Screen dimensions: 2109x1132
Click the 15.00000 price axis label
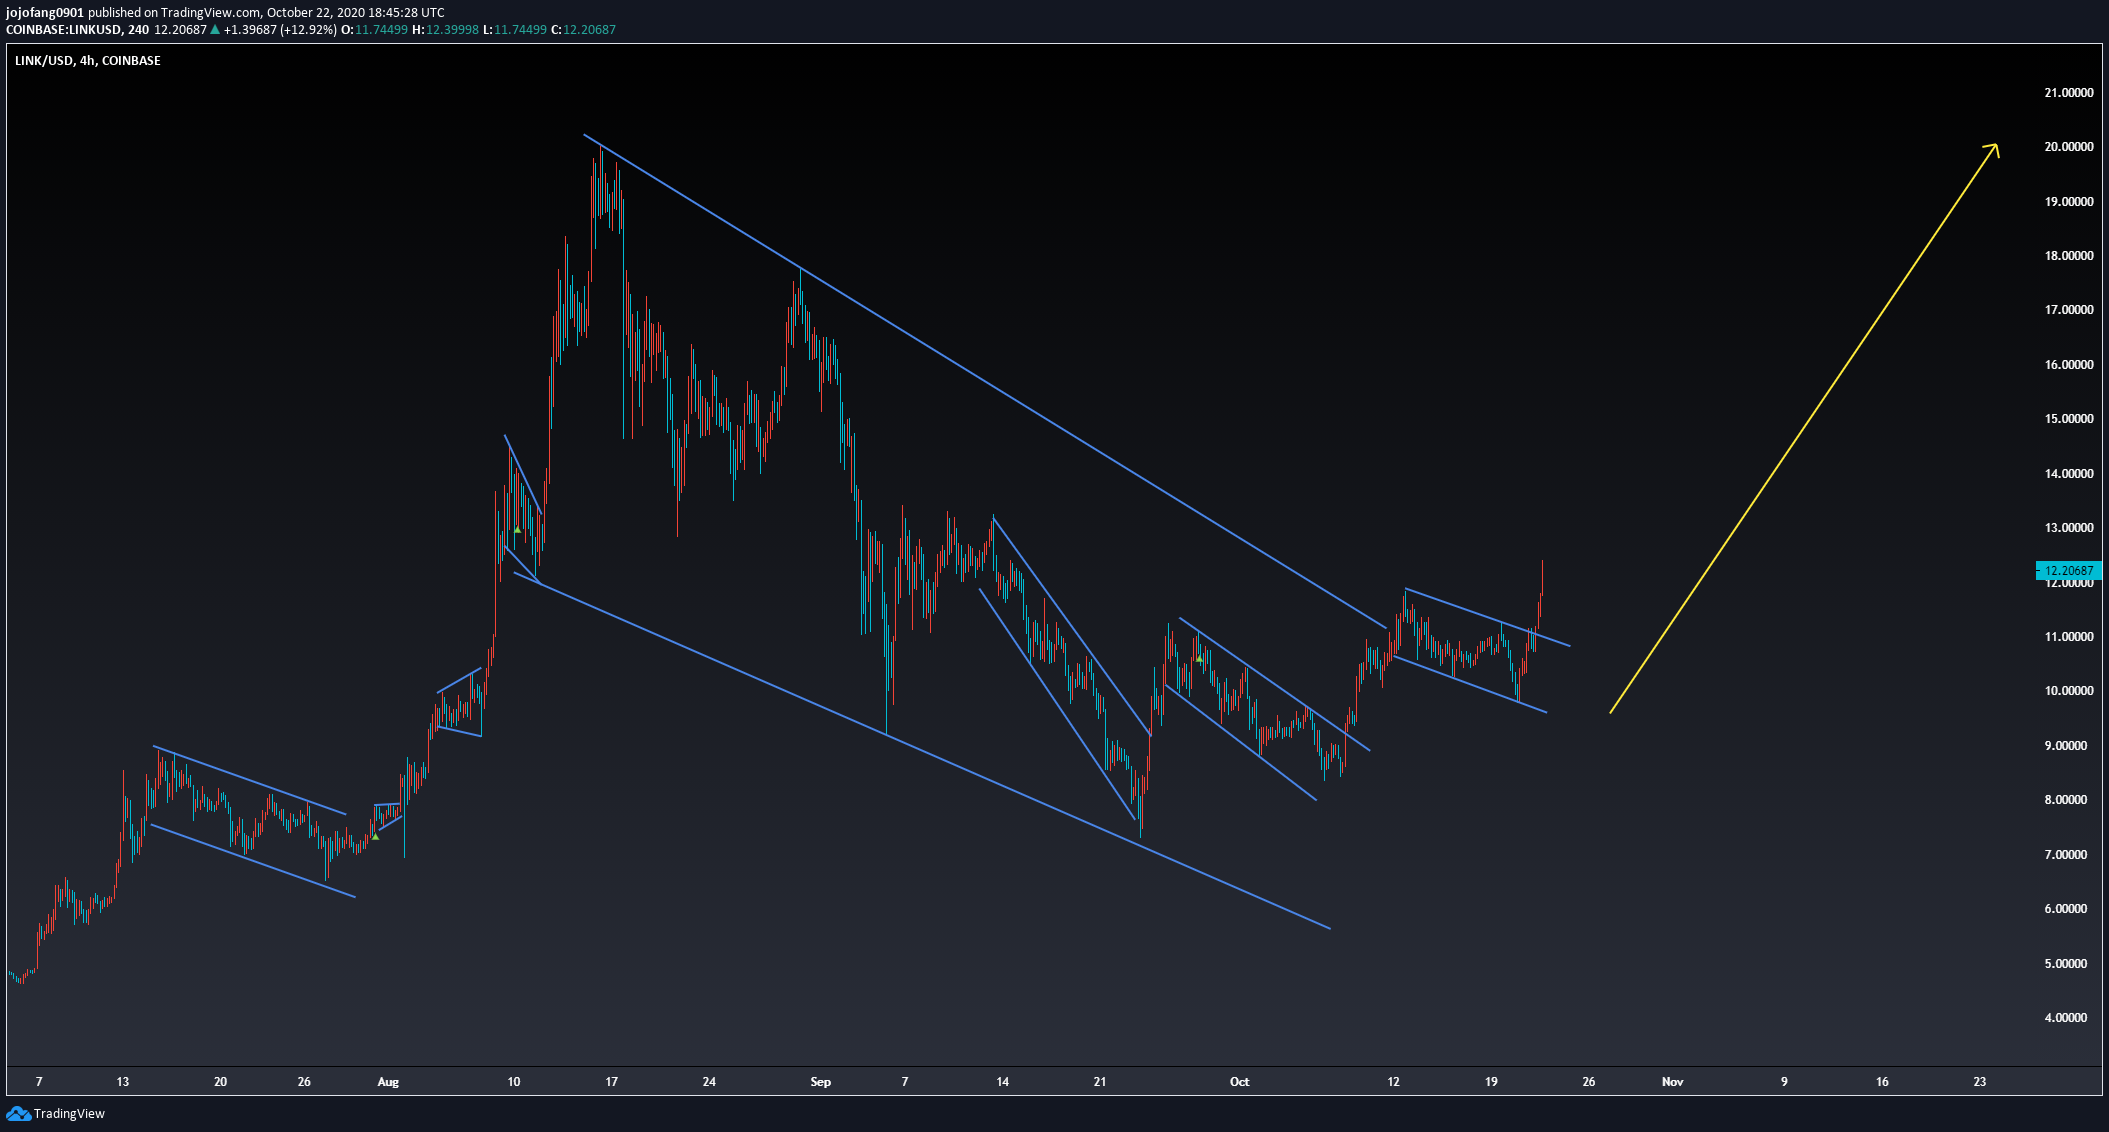point(2068,419)
